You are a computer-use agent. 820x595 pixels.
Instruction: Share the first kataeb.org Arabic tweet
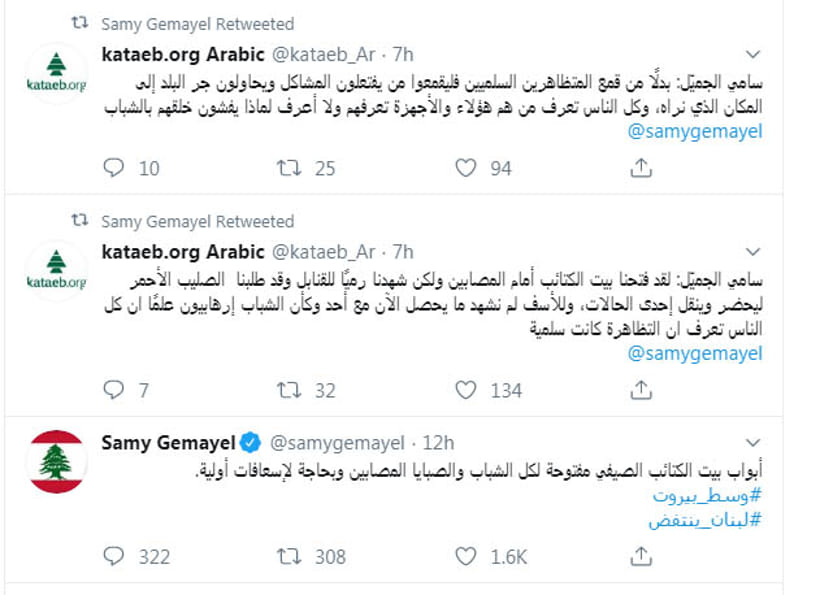point(641,168)
